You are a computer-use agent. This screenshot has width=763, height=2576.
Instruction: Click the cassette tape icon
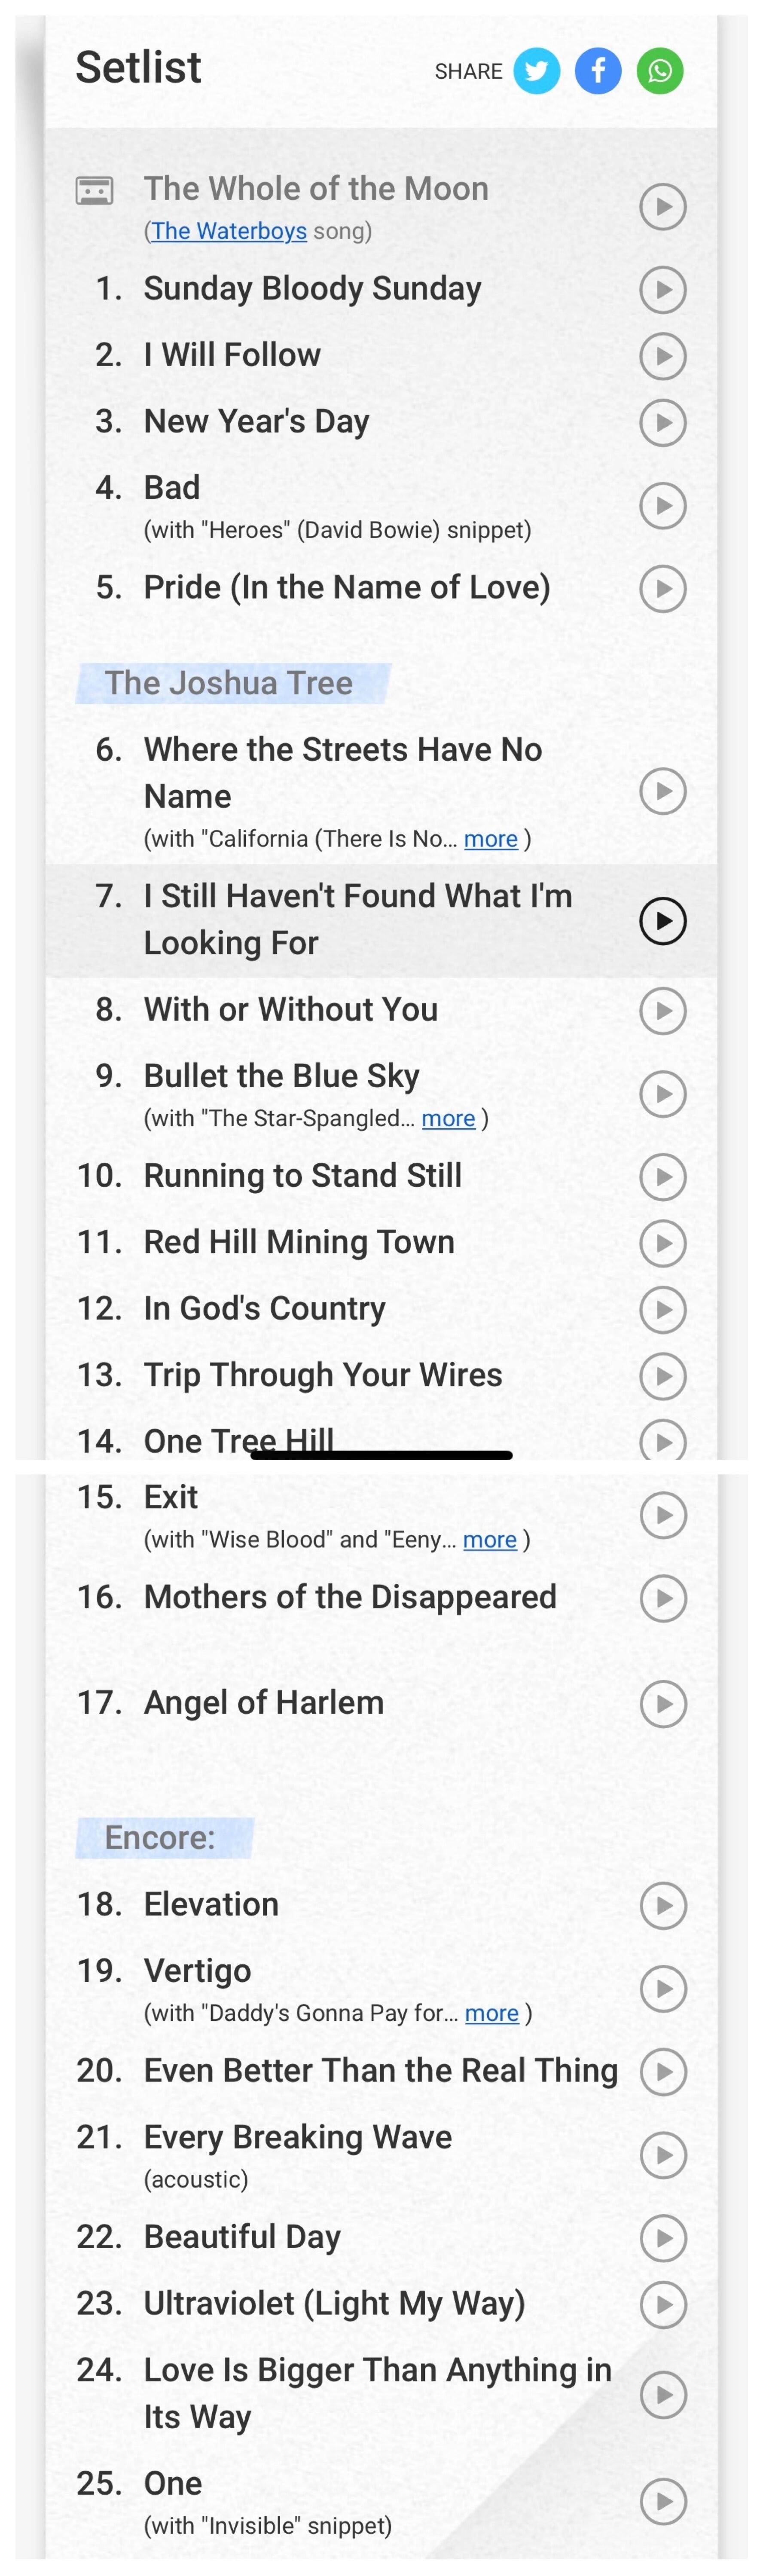(x=95, y=190)
